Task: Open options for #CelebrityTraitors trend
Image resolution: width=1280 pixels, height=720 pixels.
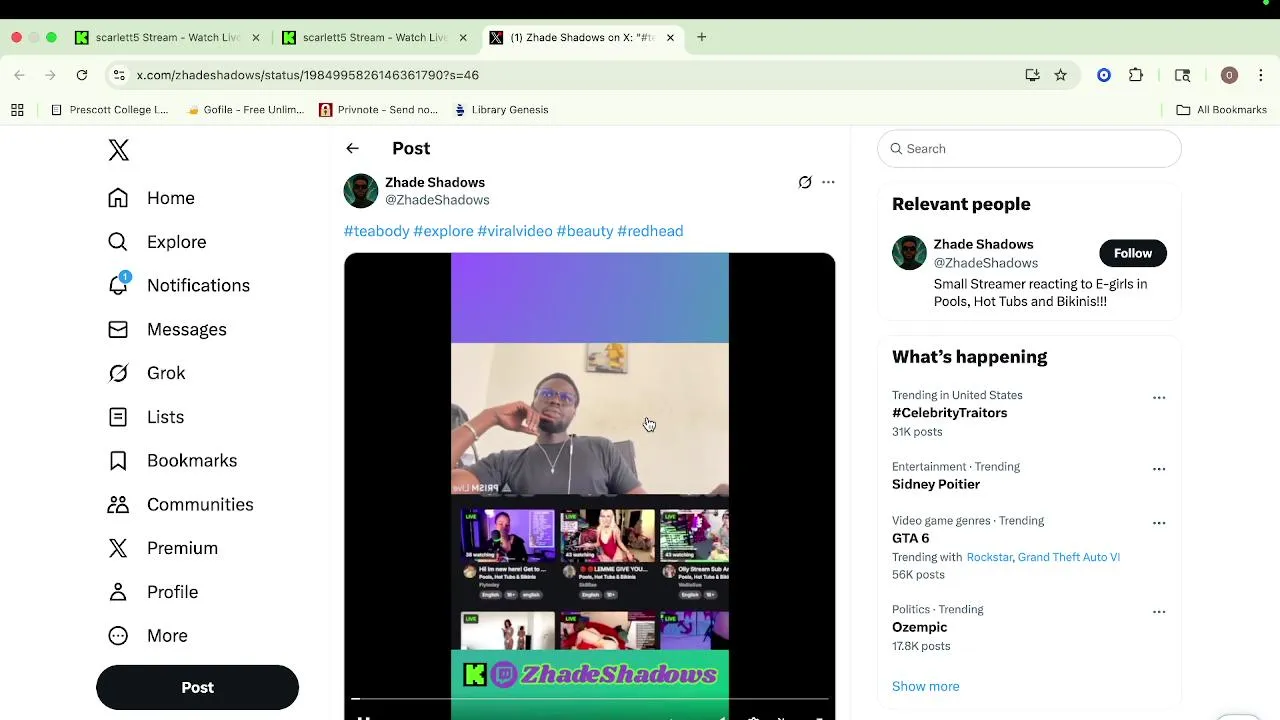Action: [1159, 398]
